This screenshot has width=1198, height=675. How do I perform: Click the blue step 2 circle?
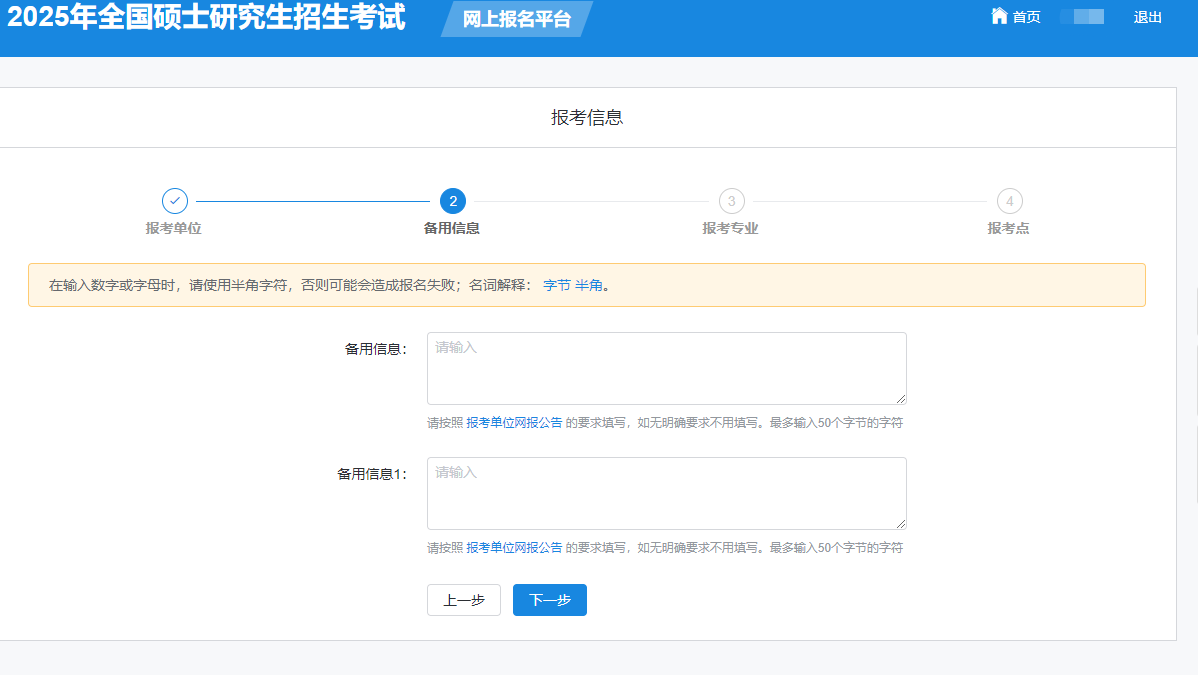pyautogui.click(x=453, y=201)
